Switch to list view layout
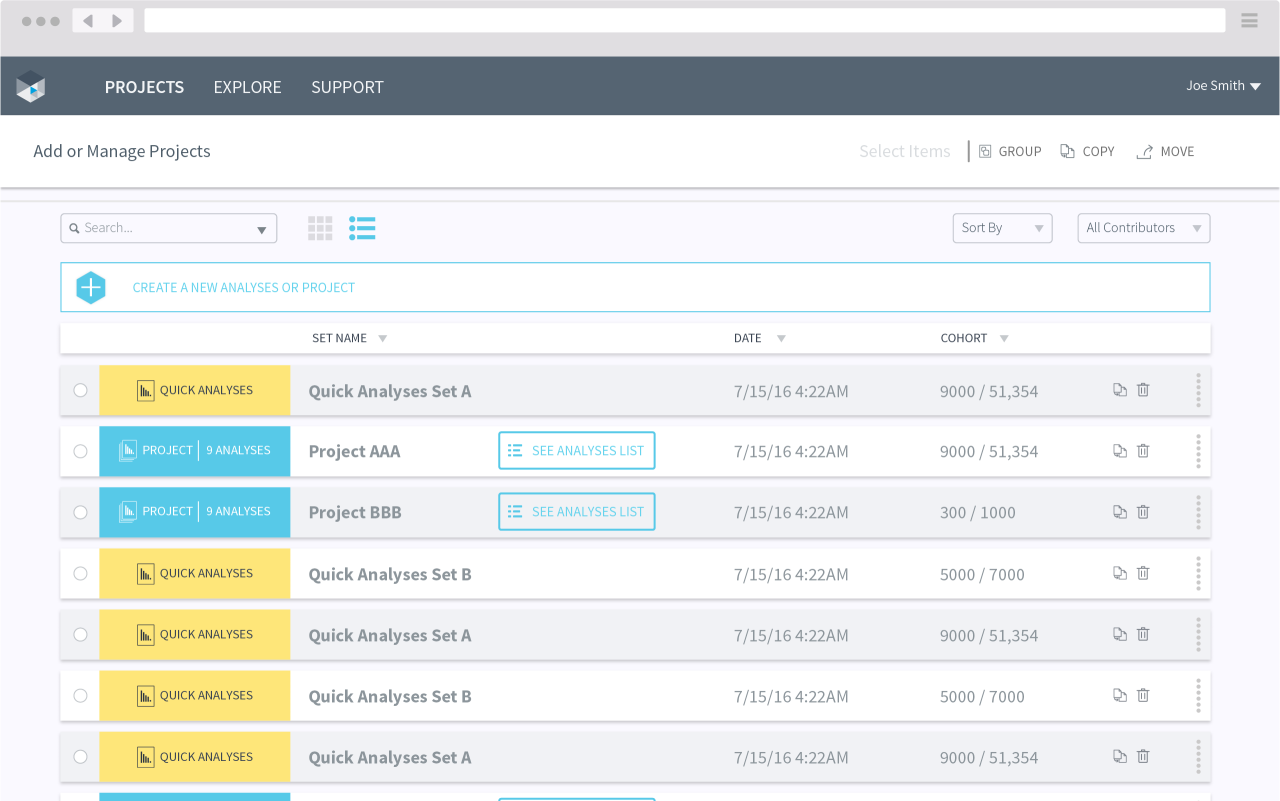 tap(362, 228)
